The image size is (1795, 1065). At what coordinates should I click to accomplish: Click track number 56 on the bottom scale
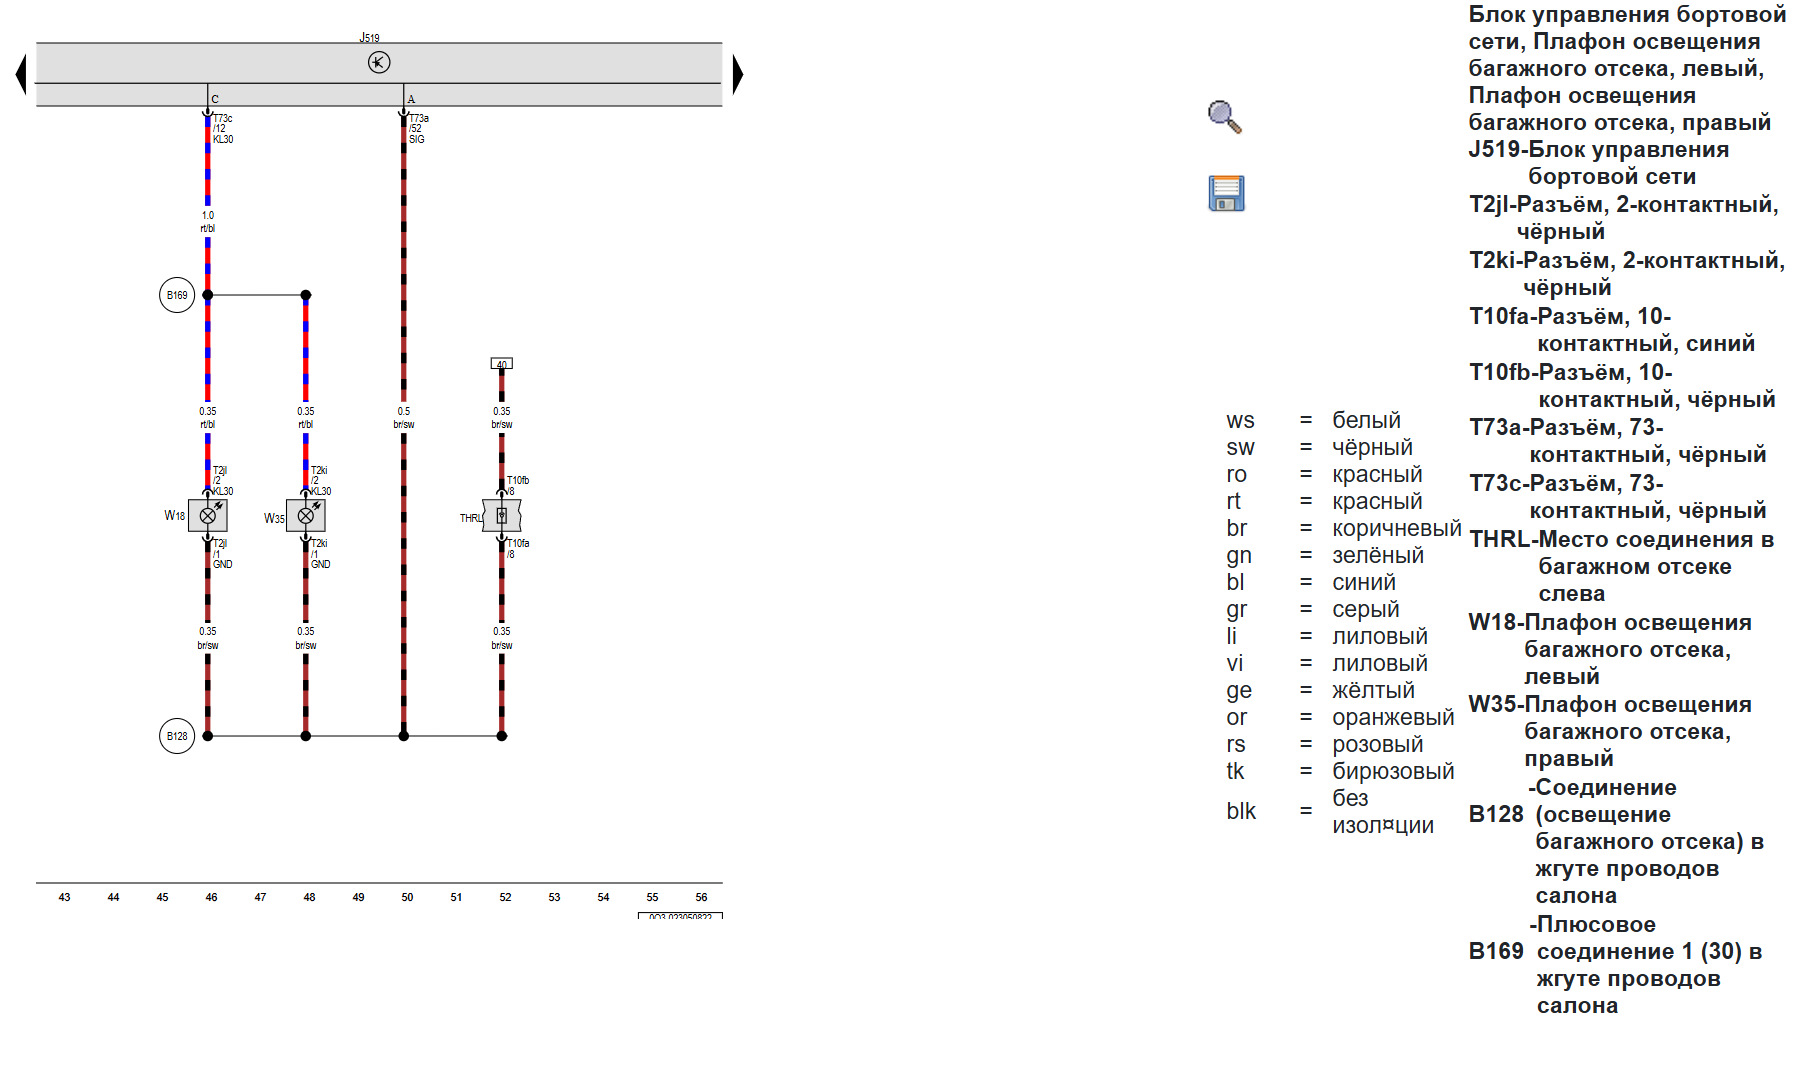click(701, 897)
